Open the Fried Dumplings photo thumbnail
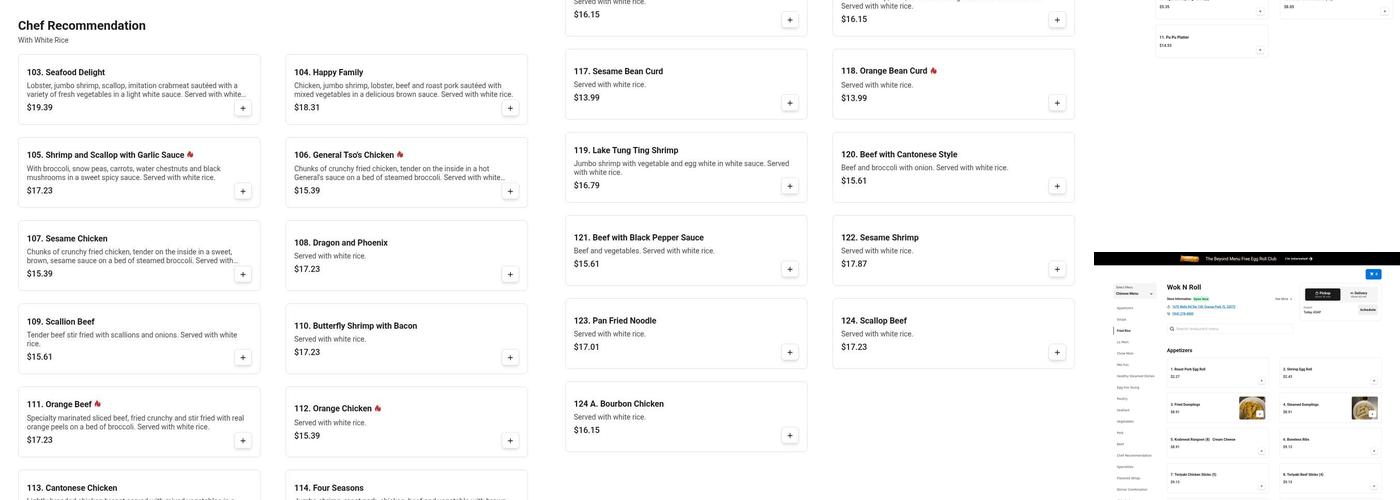Image resolution: width=1400 pixels, height=500 pixels. [x=1251, y=408]
